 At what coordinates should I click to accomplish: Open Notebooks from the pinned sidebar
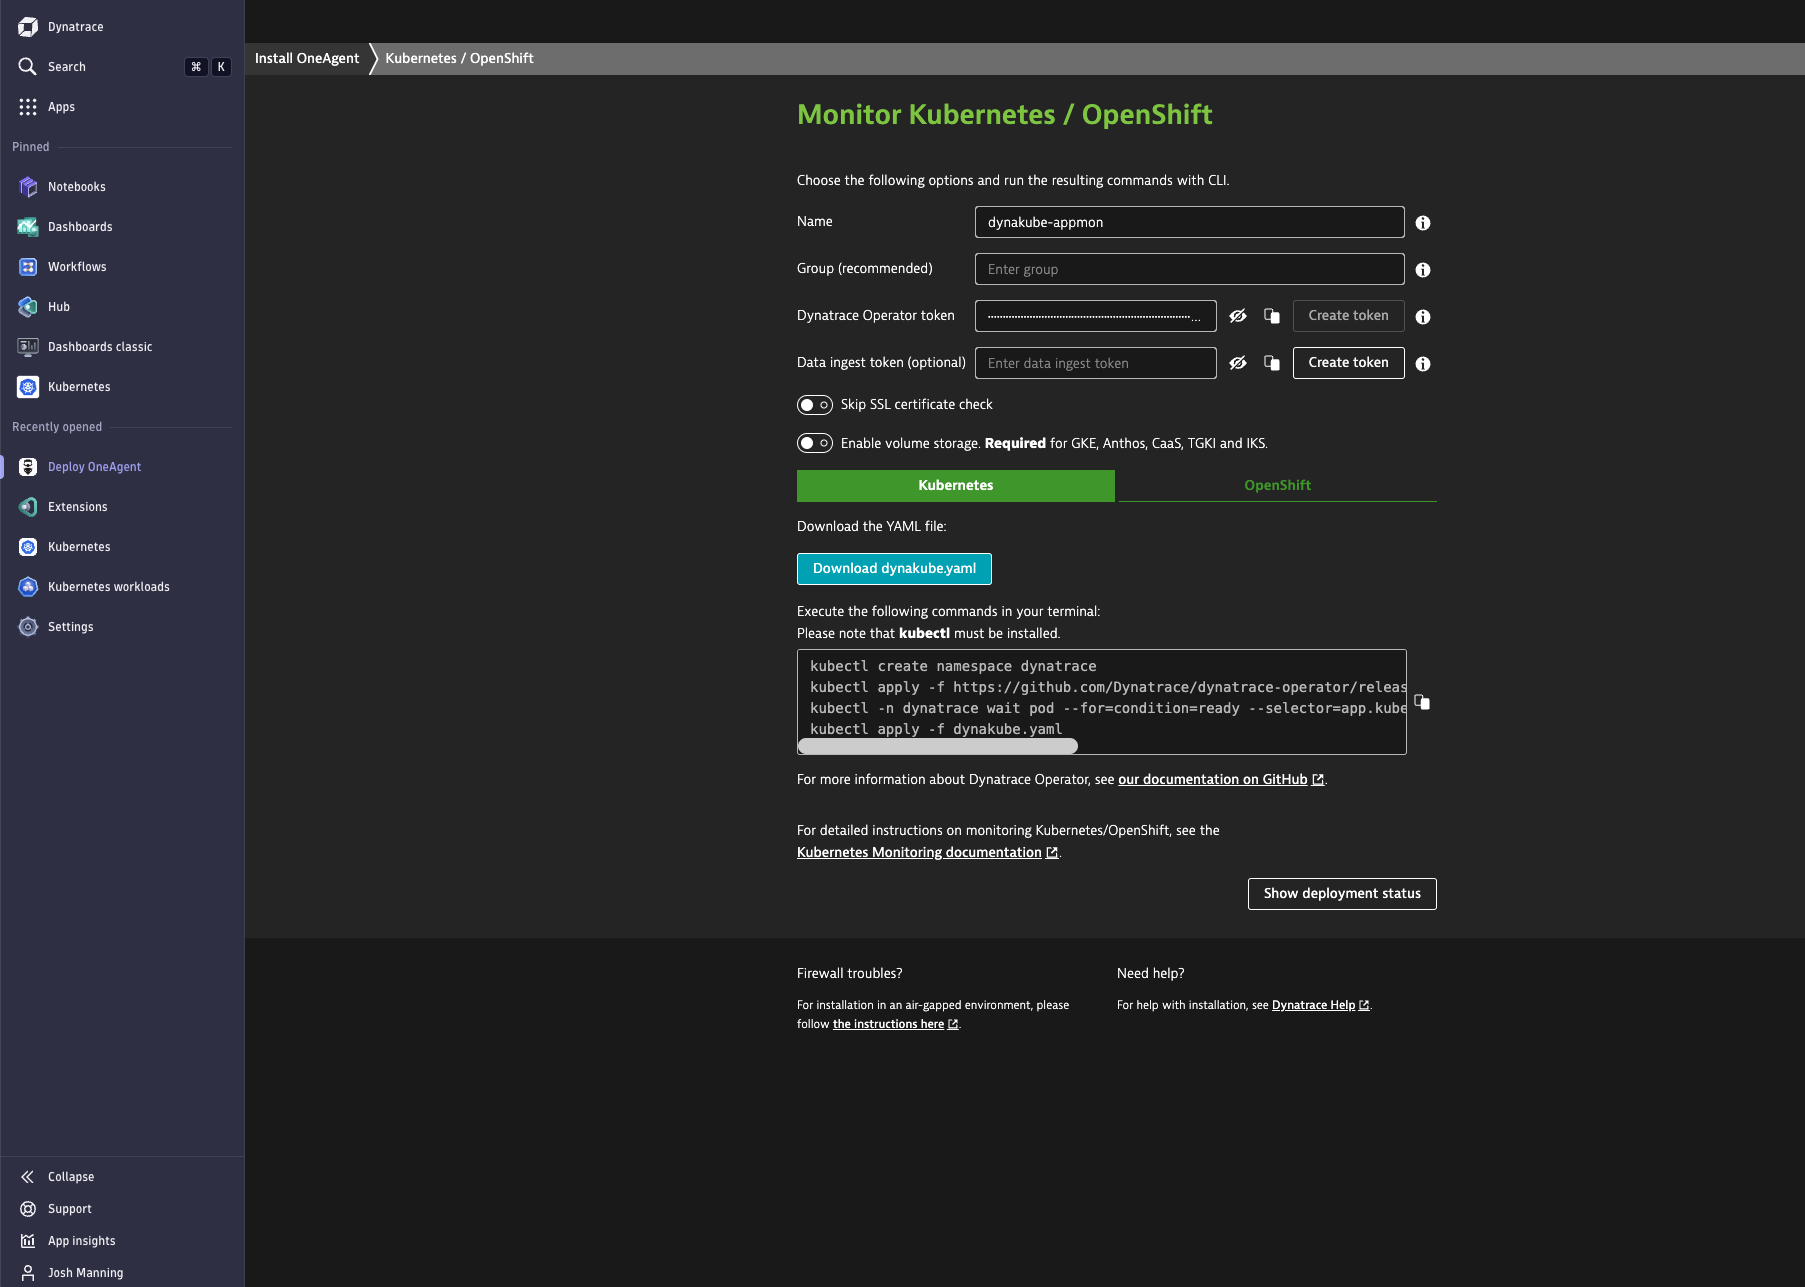[x=76, y=187]
